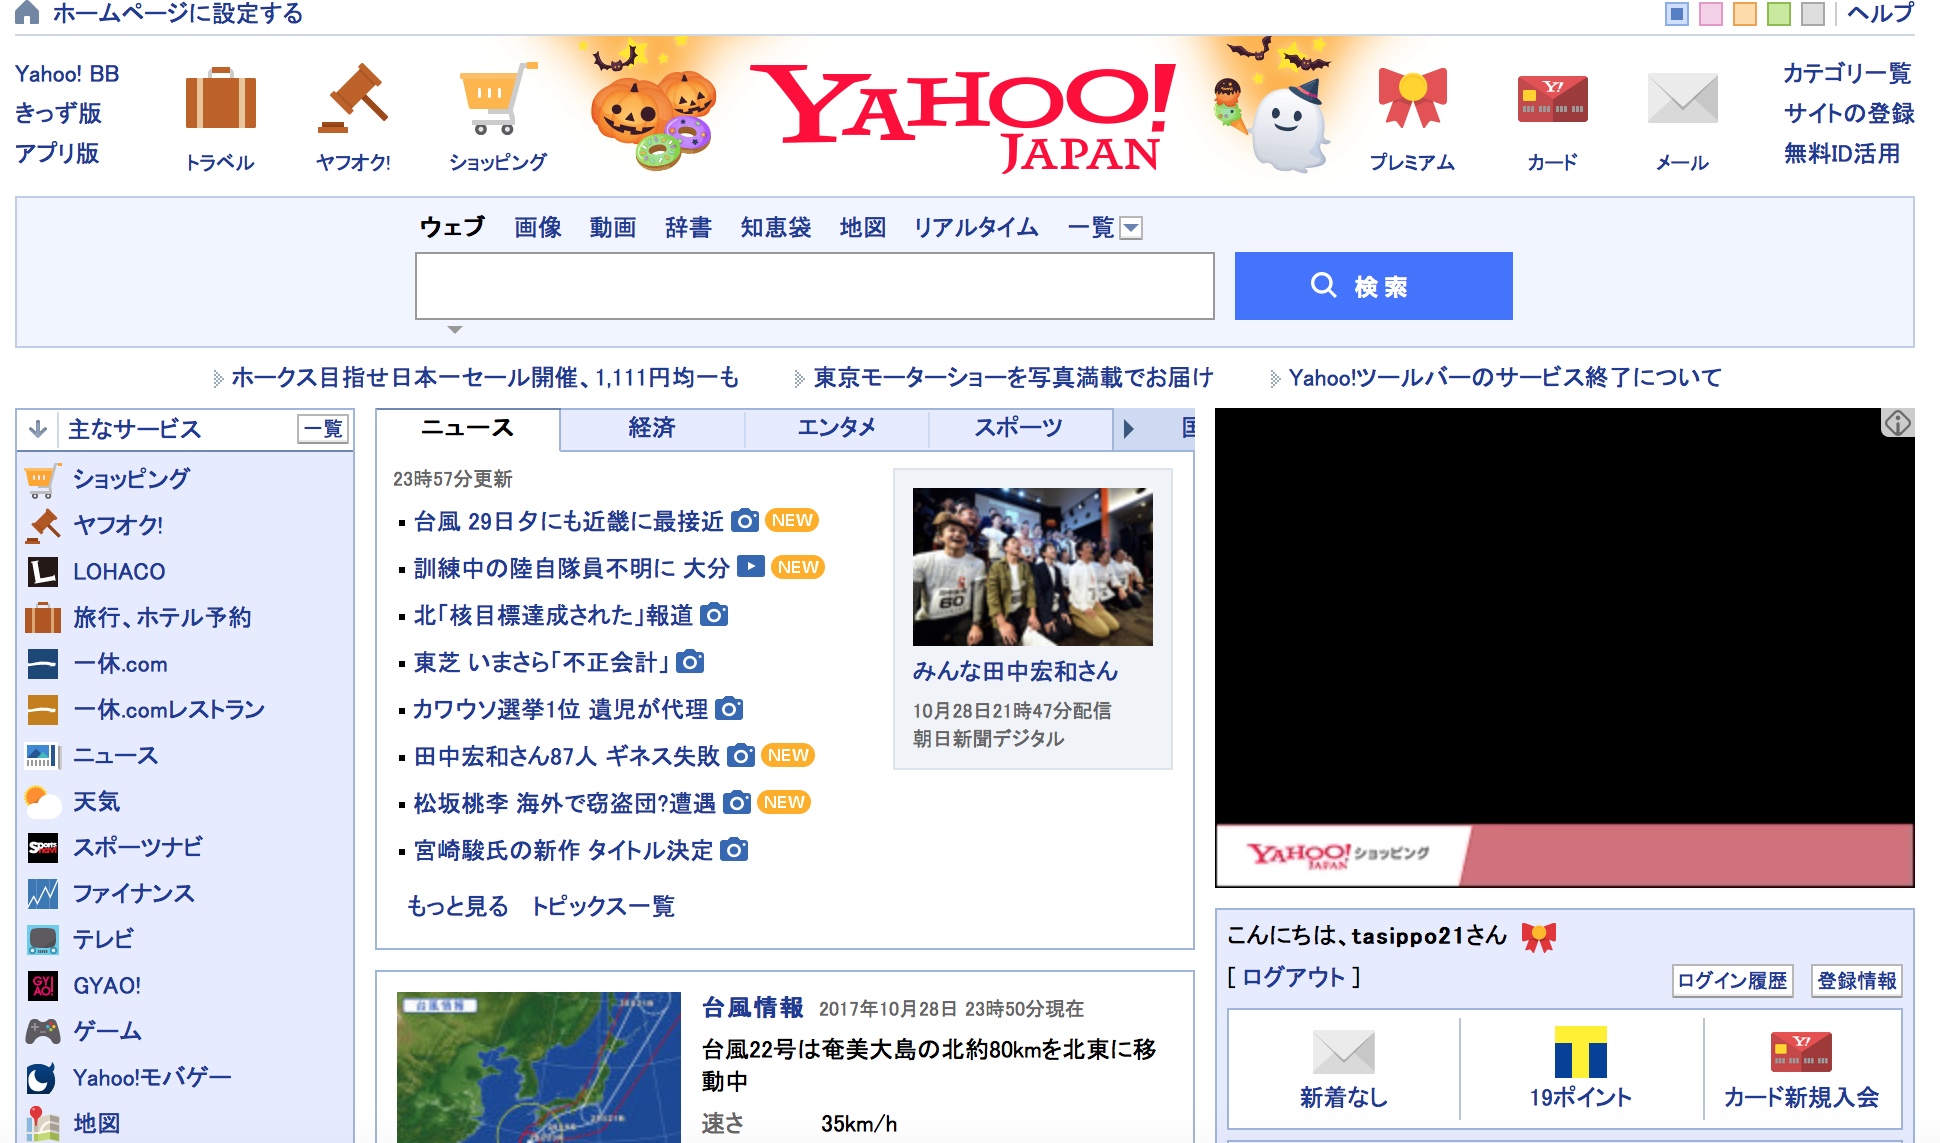Select the pink theme color swatch
Viewport: 1940px width, 1143px height.
tap(1711, 13)
